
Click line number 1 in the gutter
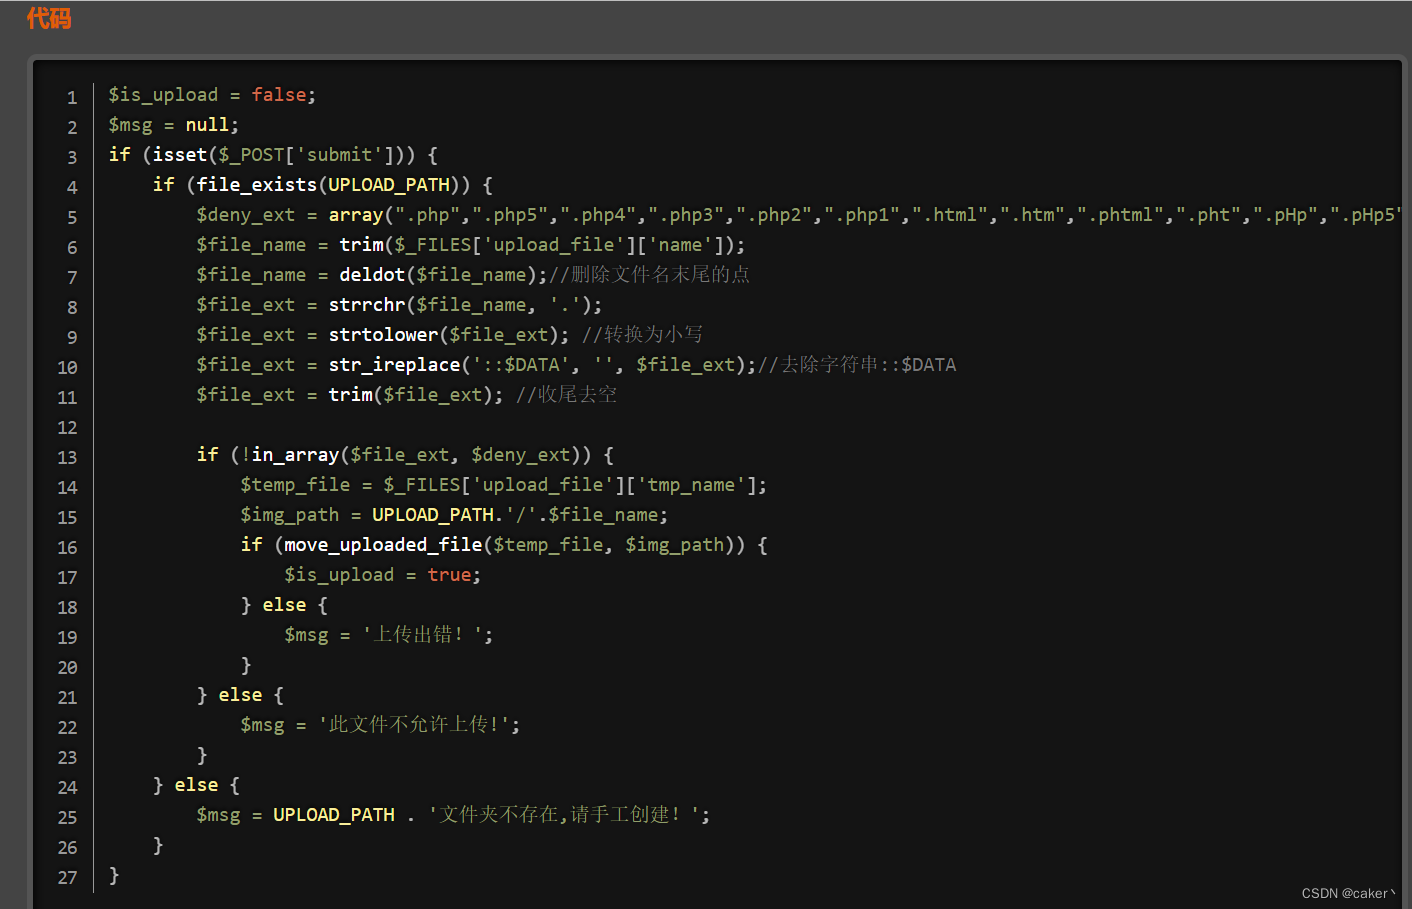coord(71,97)
